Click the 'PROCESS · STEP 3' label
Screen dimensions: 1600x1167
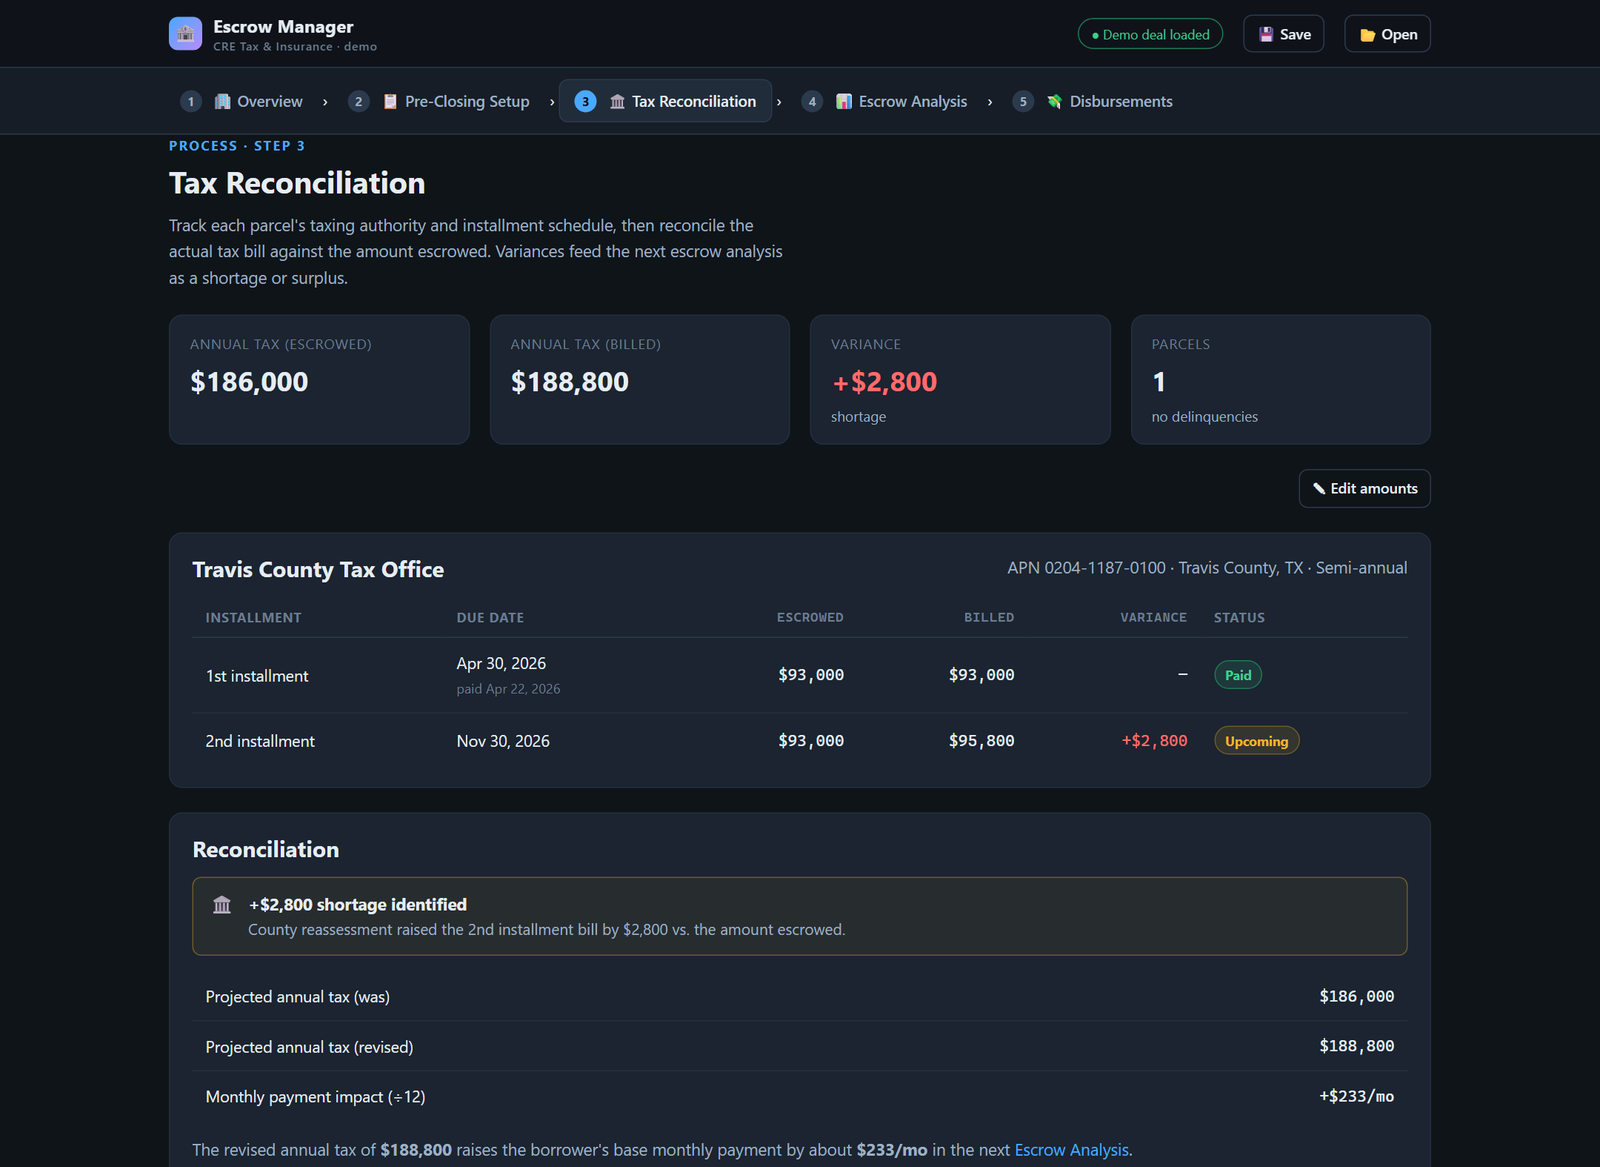237,146
